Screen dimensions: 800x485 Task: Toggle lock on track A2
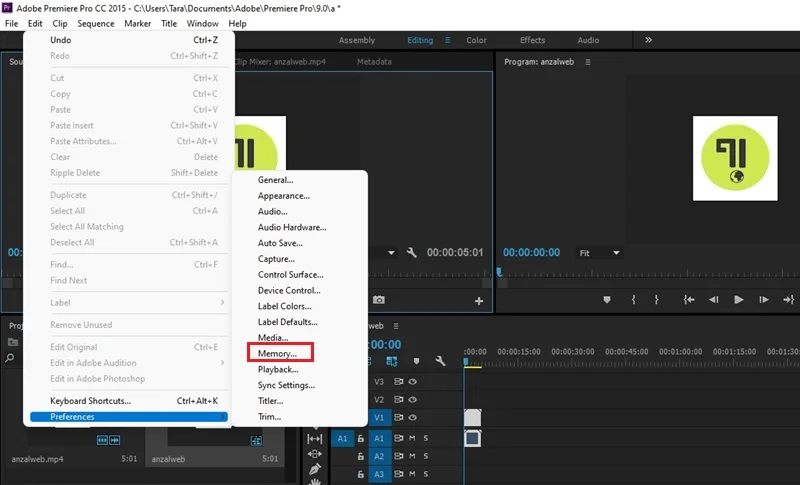coord(361,456)
